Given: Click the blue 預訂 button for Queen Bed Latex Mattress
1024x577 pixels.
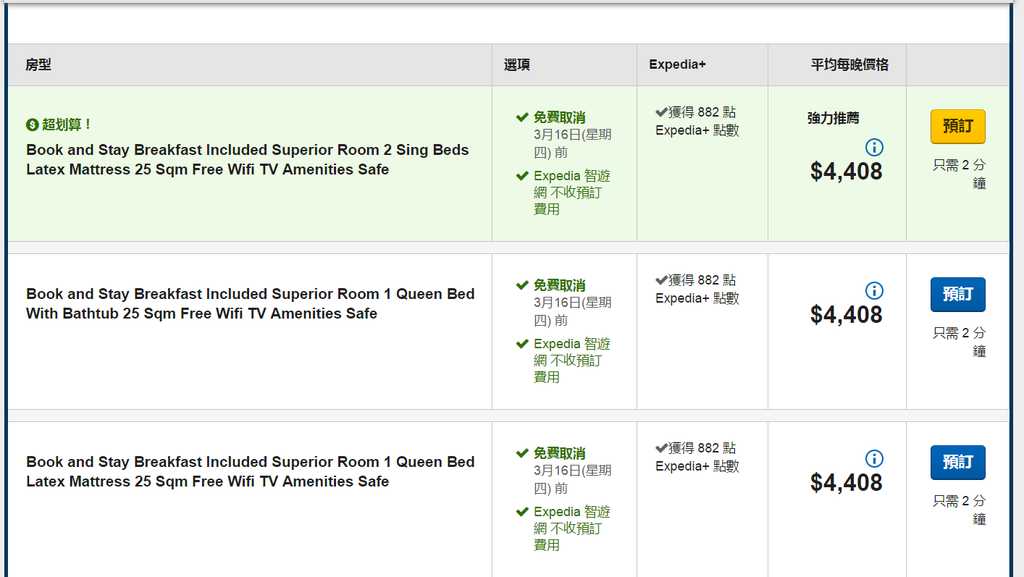Looking at the screenshot, I should click(957, 462).
